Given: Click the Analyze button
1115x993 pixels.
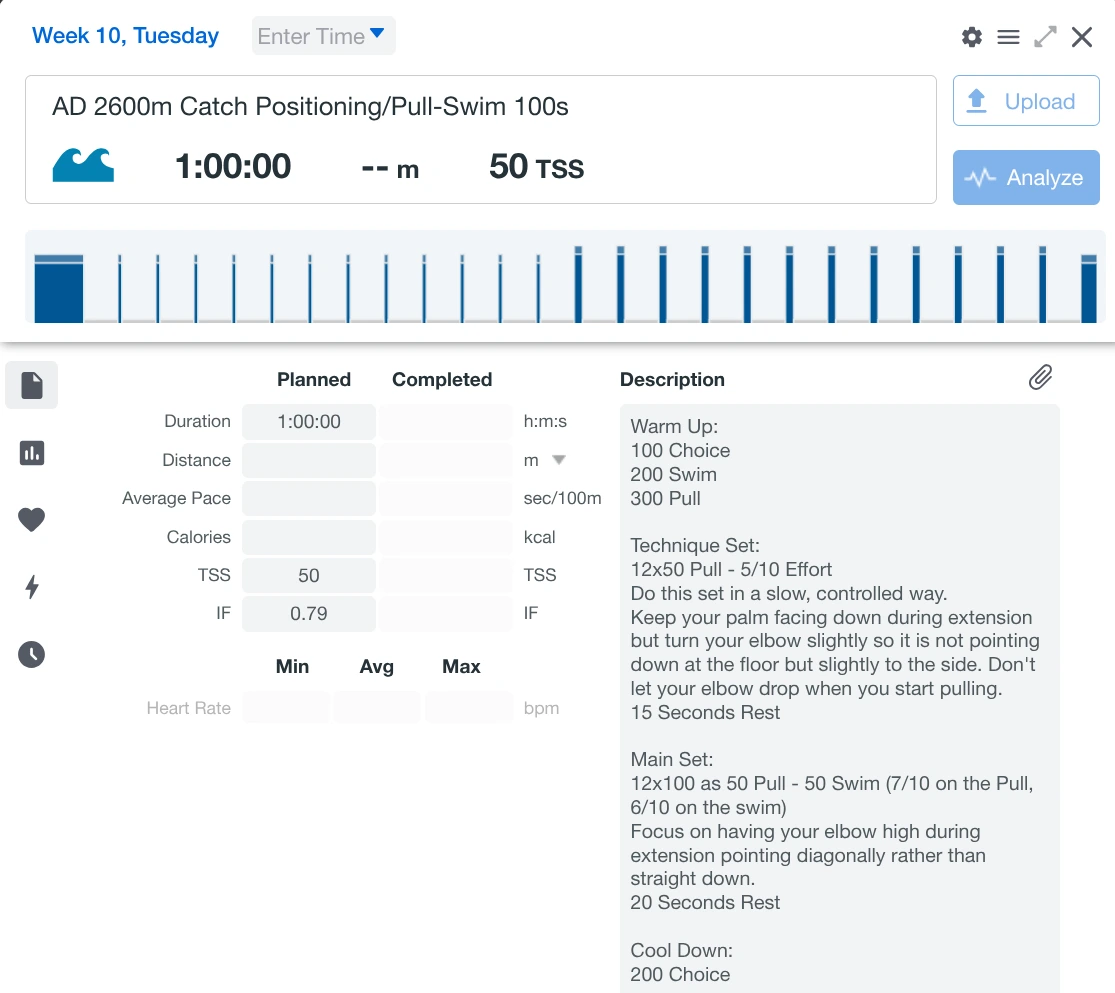Looking at the screenshot, I should click(x=1026, y=178).
